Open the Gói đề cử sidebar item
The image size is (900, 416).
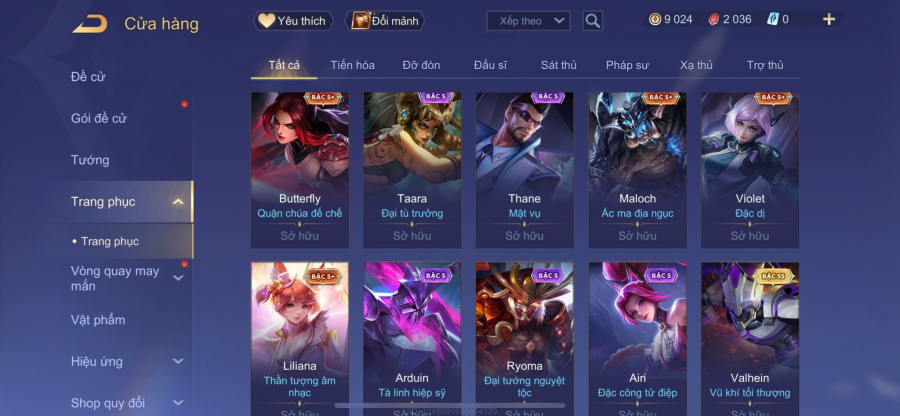click(x=99, y=118)
